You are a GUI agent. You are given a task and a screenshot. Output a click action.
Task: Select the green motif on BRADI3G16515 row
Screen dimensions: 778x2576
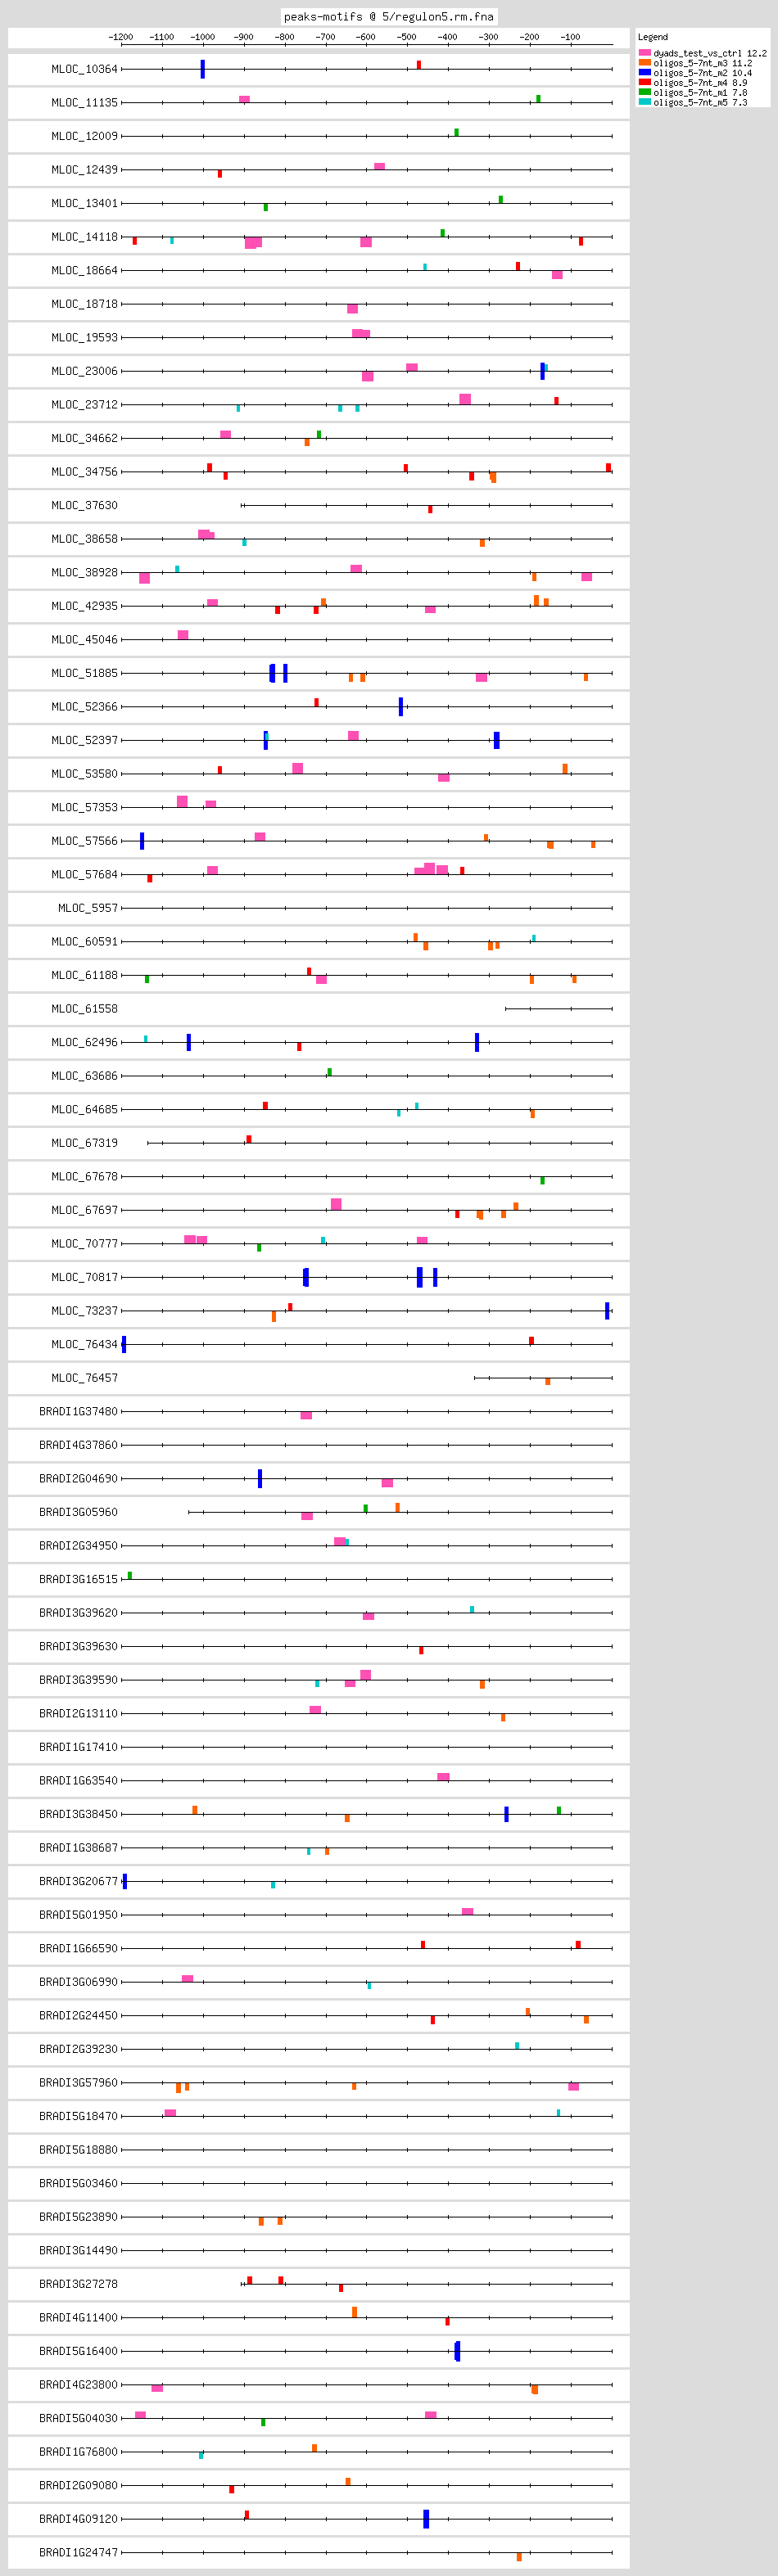(130, 1576)
